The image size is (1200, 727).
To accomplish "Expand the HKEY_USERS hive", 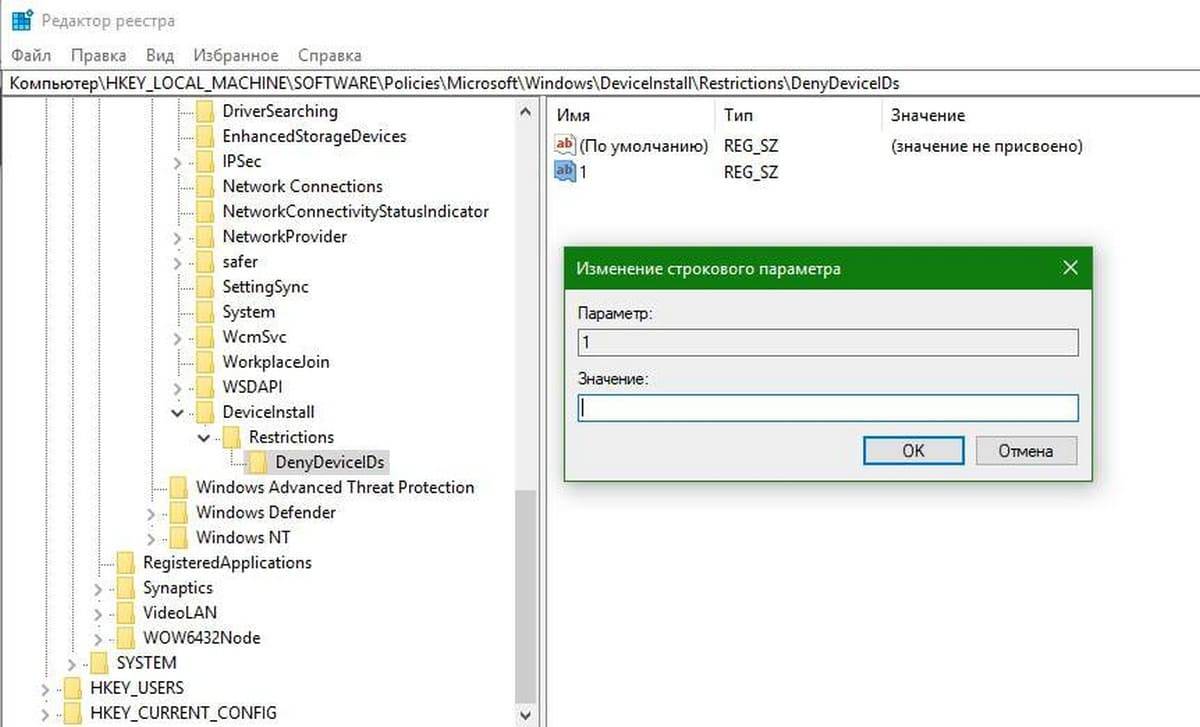I will [x=45, y=688].
